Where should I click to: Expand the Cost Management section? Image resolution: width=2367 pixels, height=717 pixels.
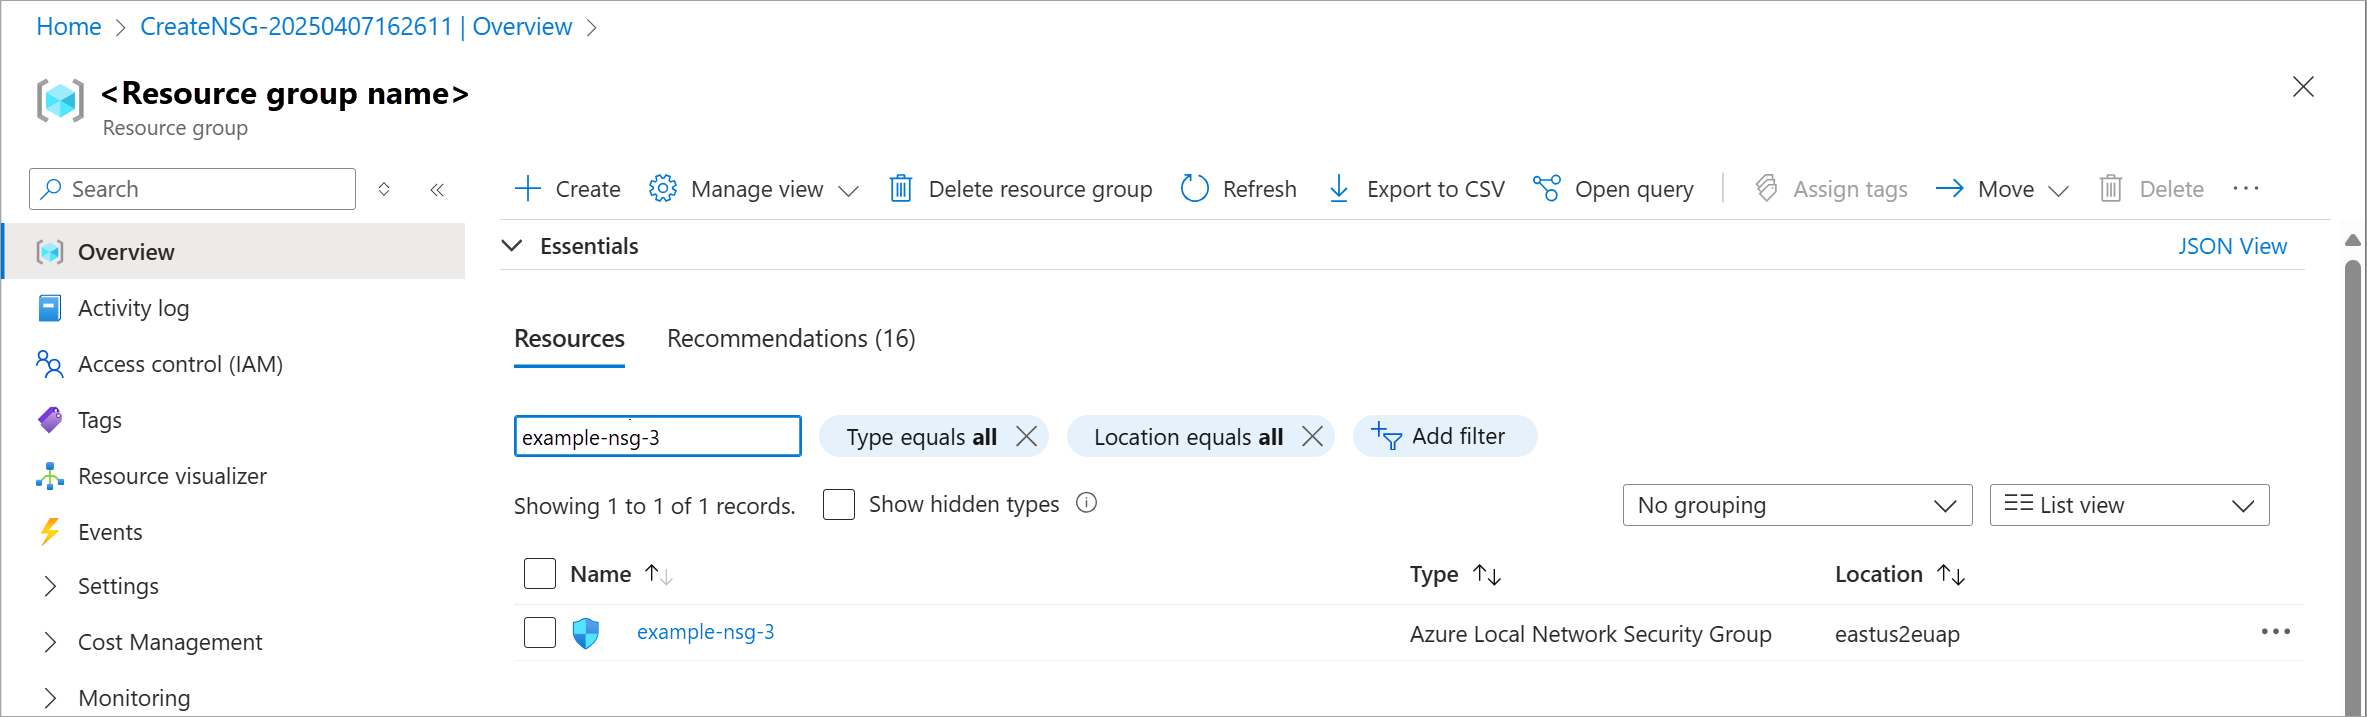coord(50,642)
